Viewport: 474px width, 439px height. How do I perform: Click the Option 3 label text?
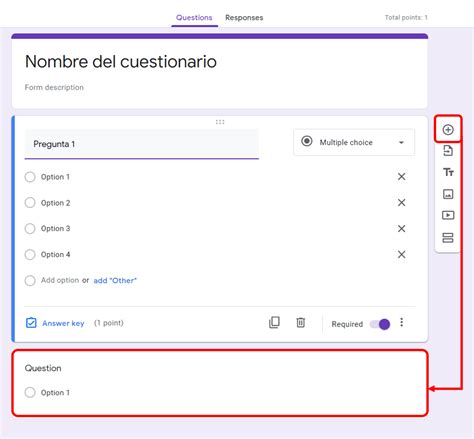pyautogui.click(x=55, y=228)
